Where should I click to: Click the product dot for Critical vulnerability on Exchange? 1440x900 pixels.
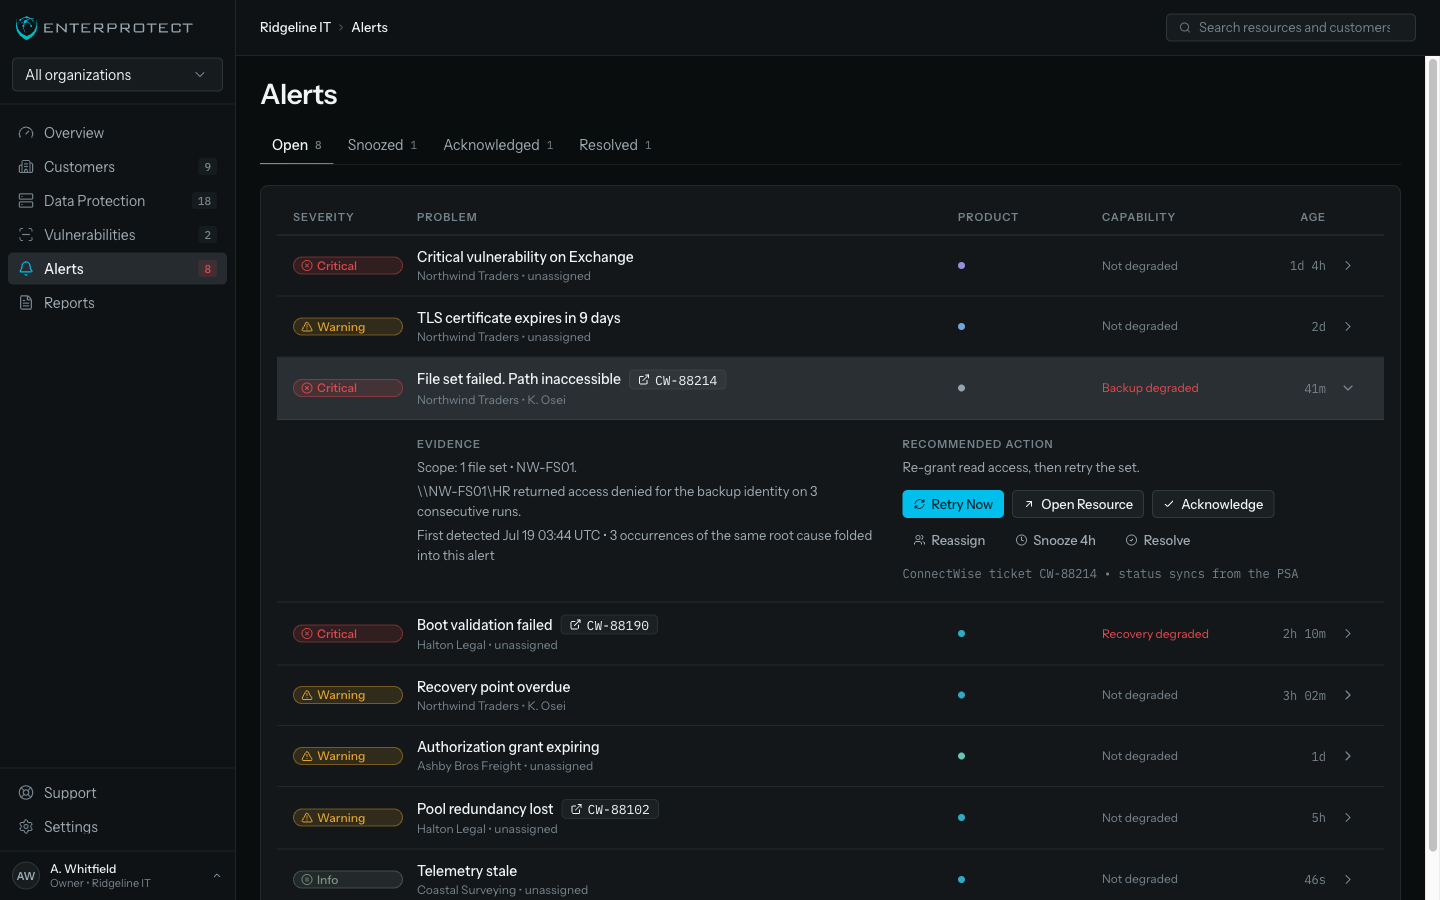(x=961, y=266)
